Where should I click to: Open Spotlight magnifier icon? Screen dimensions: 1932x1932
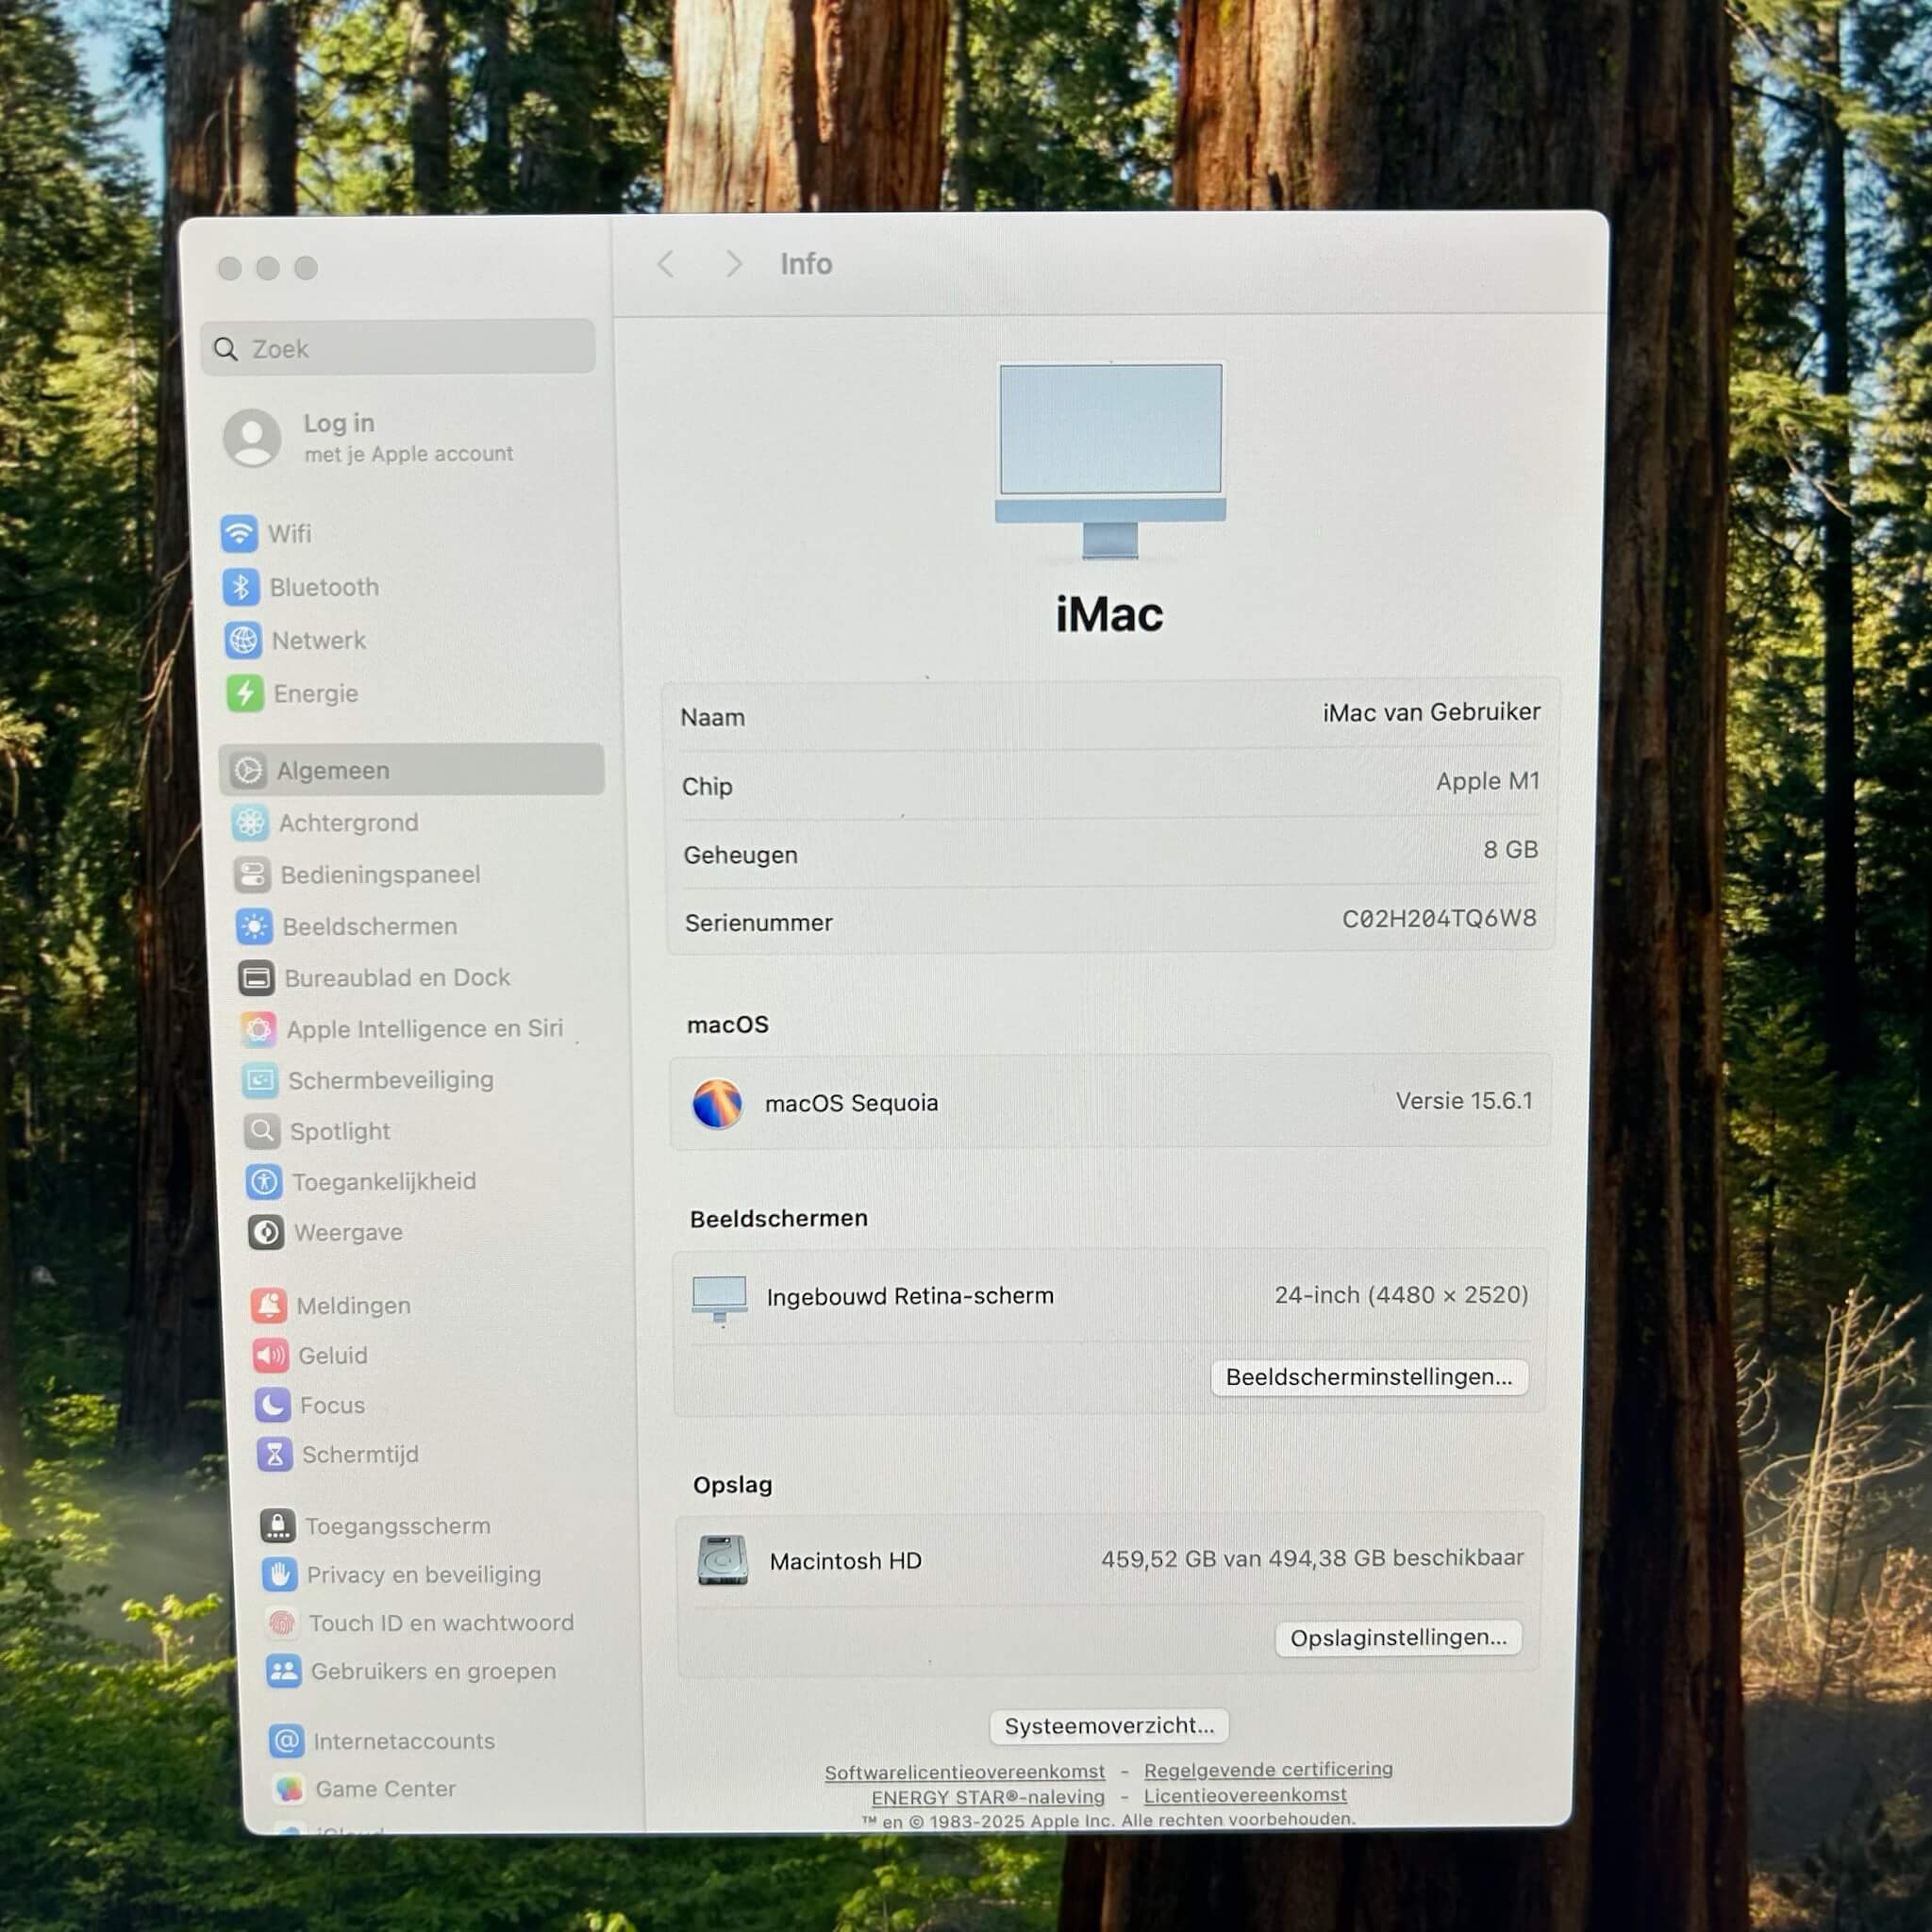[262, 1131]
